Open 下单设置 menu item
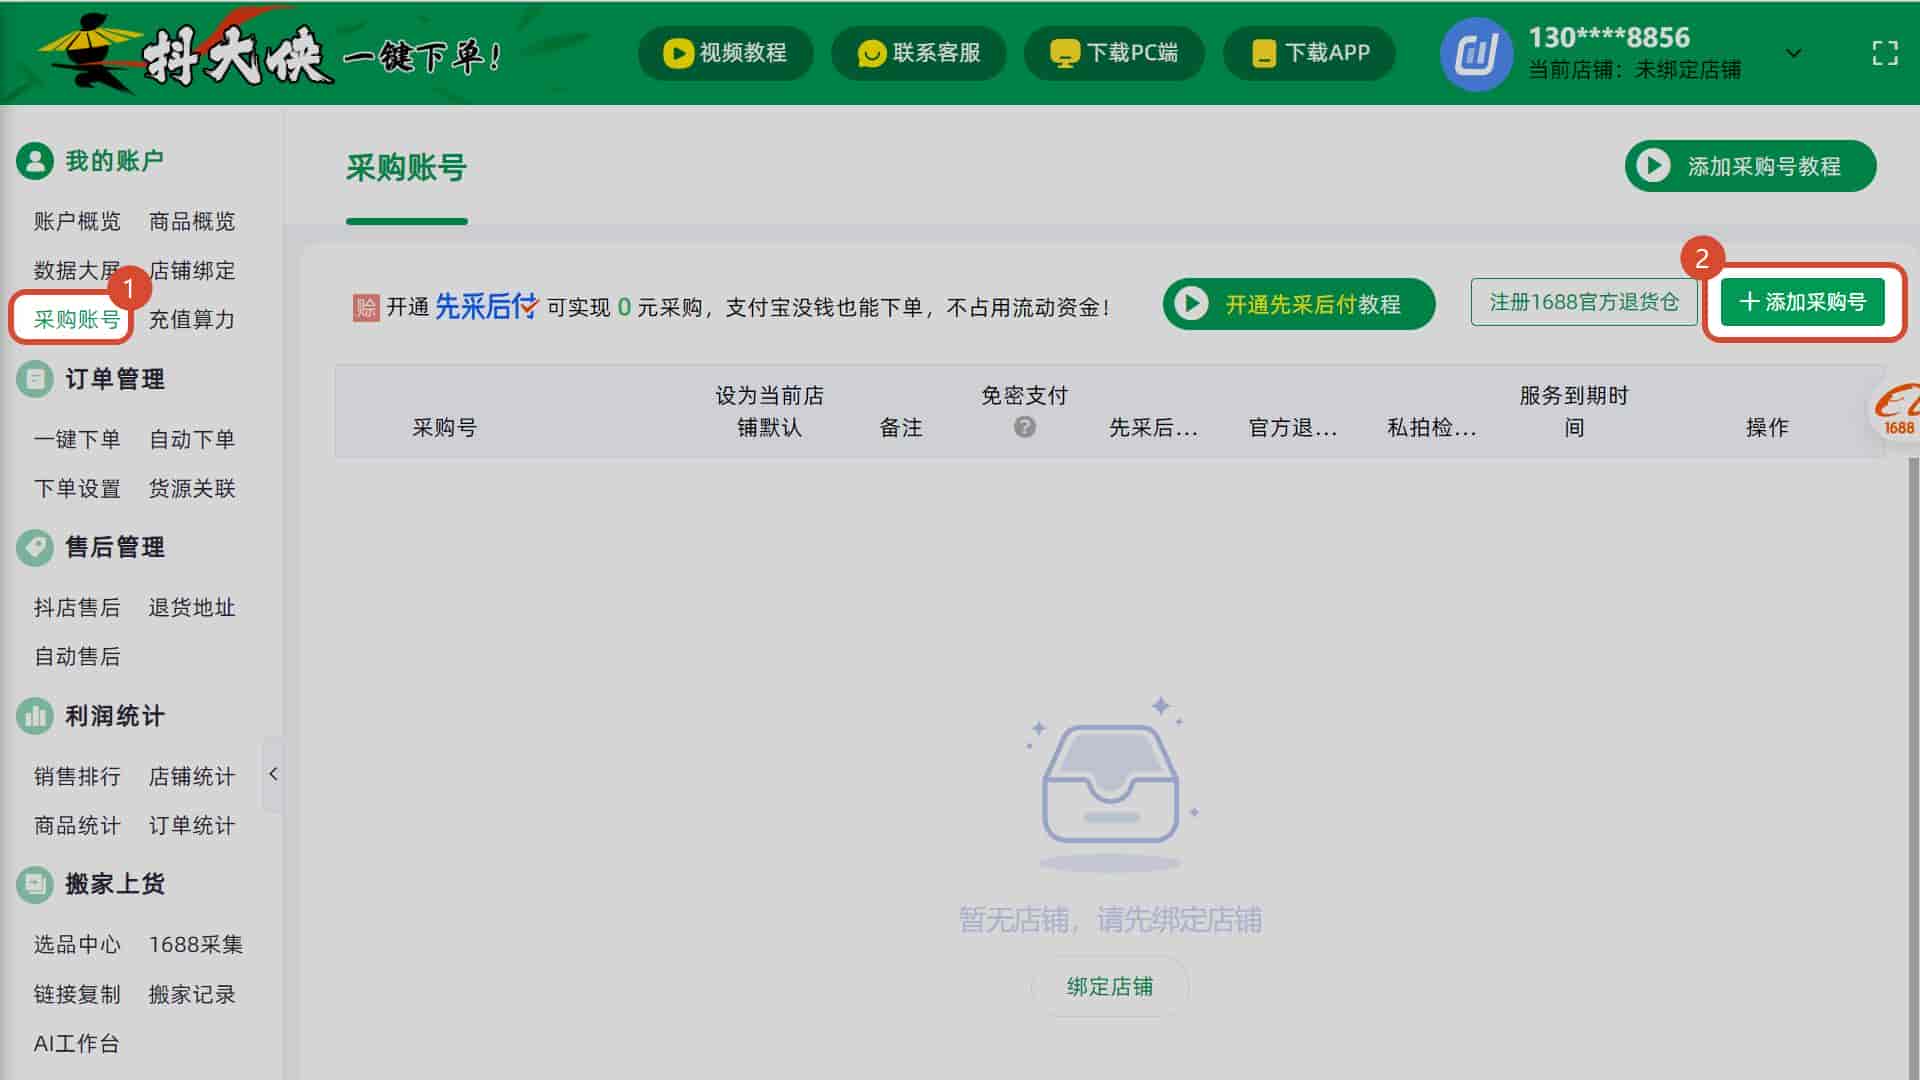Viewport: 1920px width, 1080px height. pyautogui.click(x=77, y=488)
